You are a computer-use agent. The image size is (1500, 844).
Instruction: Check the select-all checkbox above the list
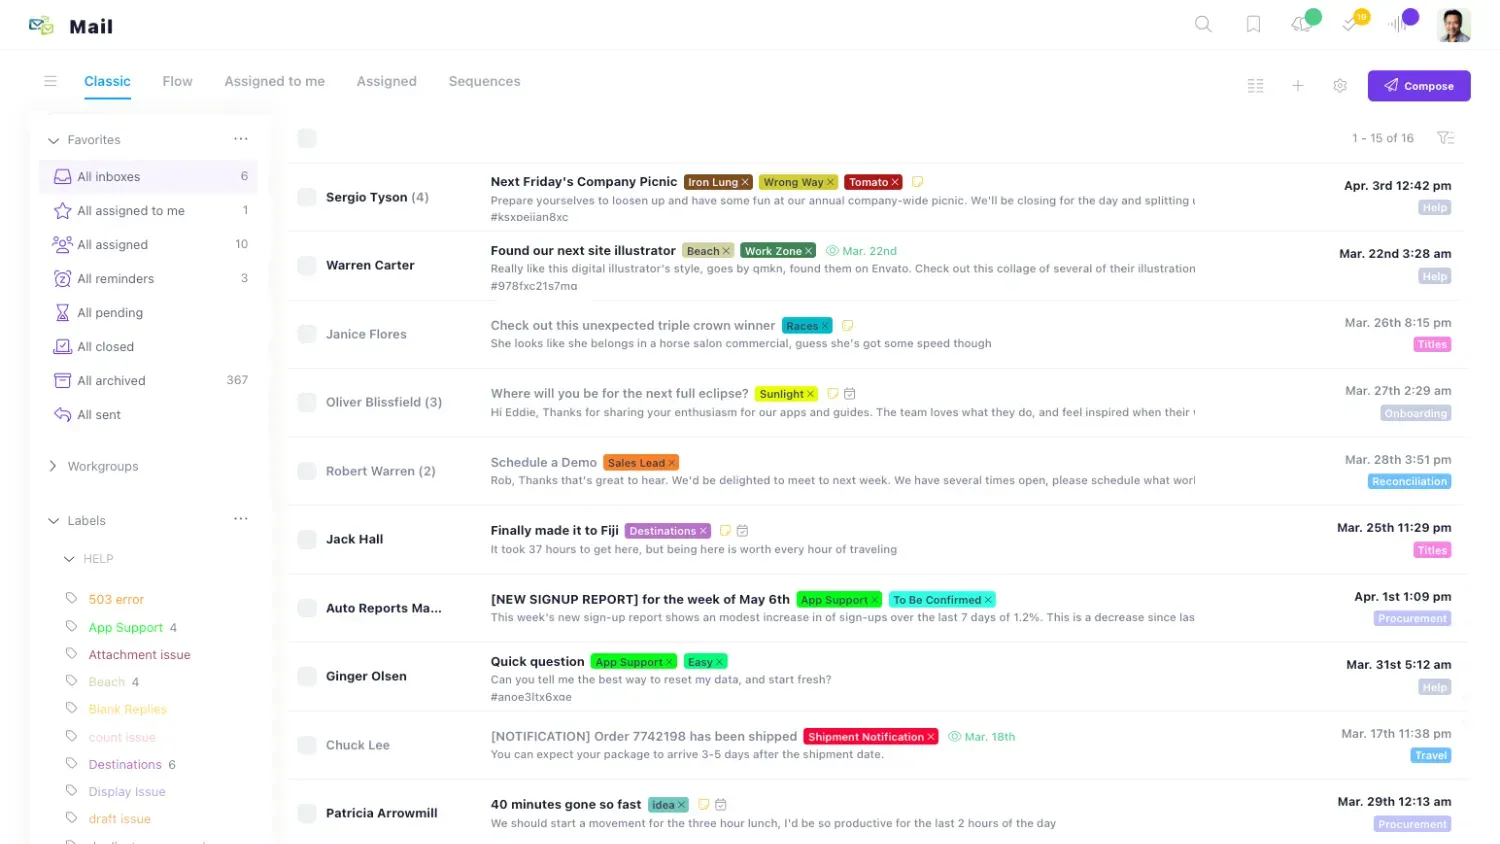point(307,138)
